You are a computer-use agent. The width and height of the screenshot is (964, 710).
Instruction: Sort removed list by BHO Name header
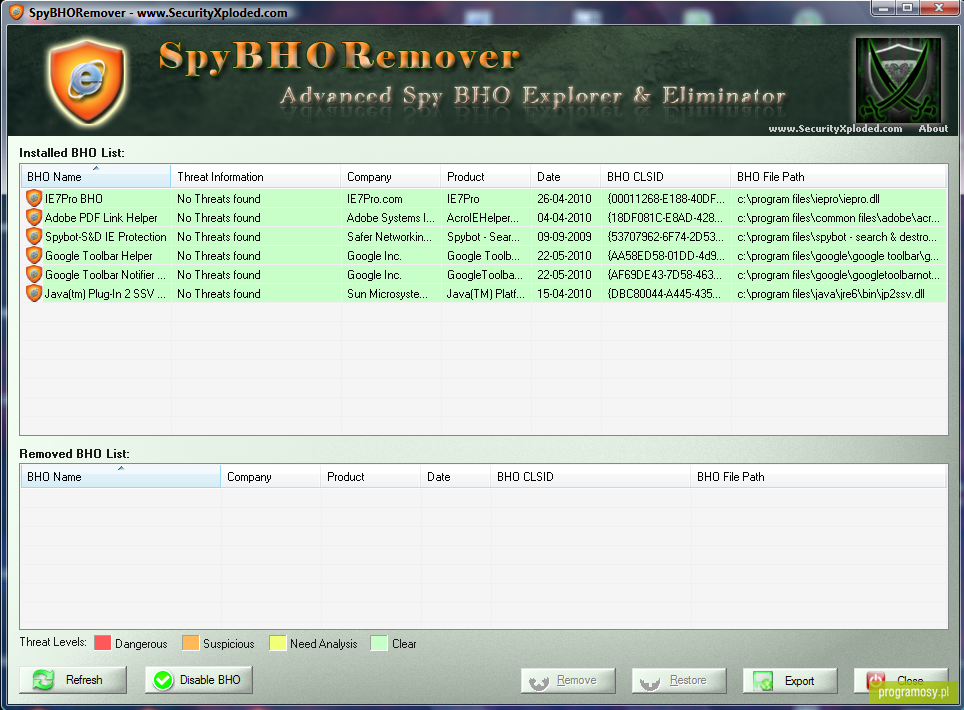pos(120,476)
